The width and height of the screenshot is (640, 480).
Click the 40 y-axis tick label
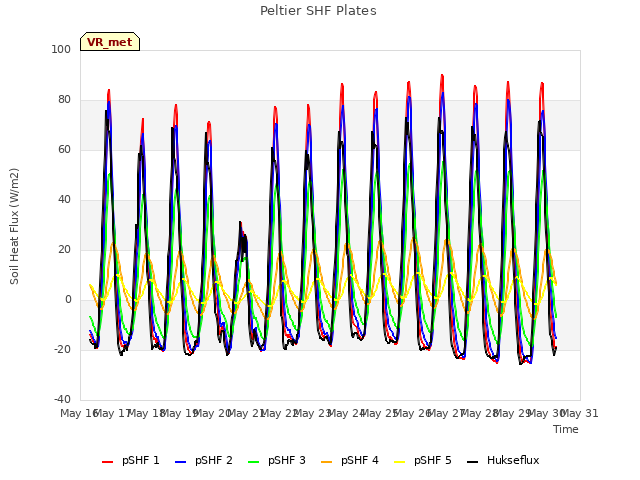[x=64, y=200]
